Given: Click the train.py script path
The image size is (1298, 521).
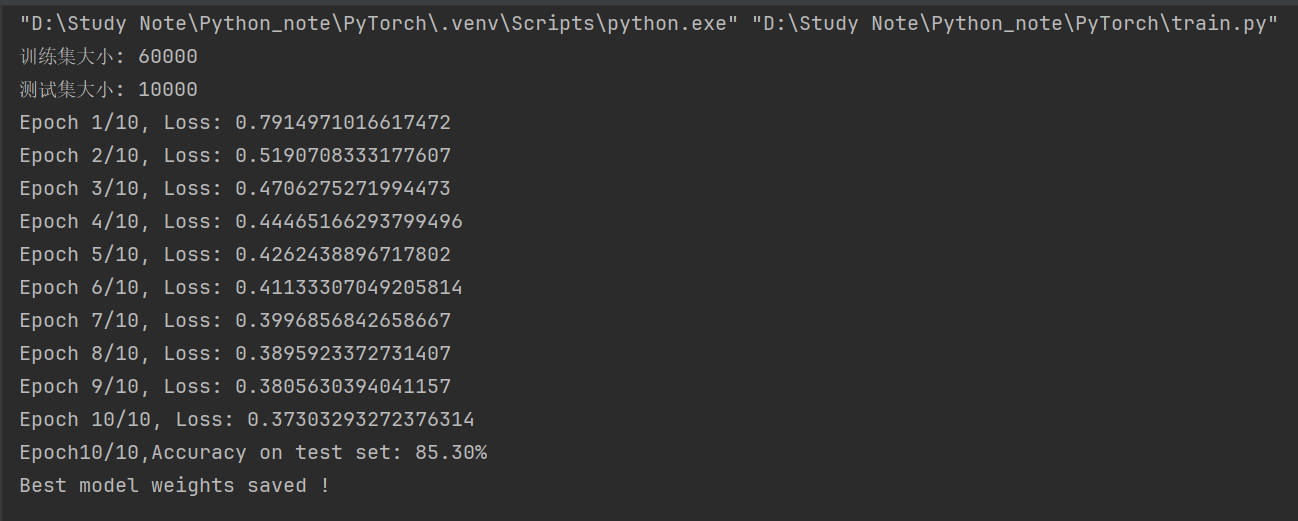Looking at the screenshot, I should [x=1015, y=24].
